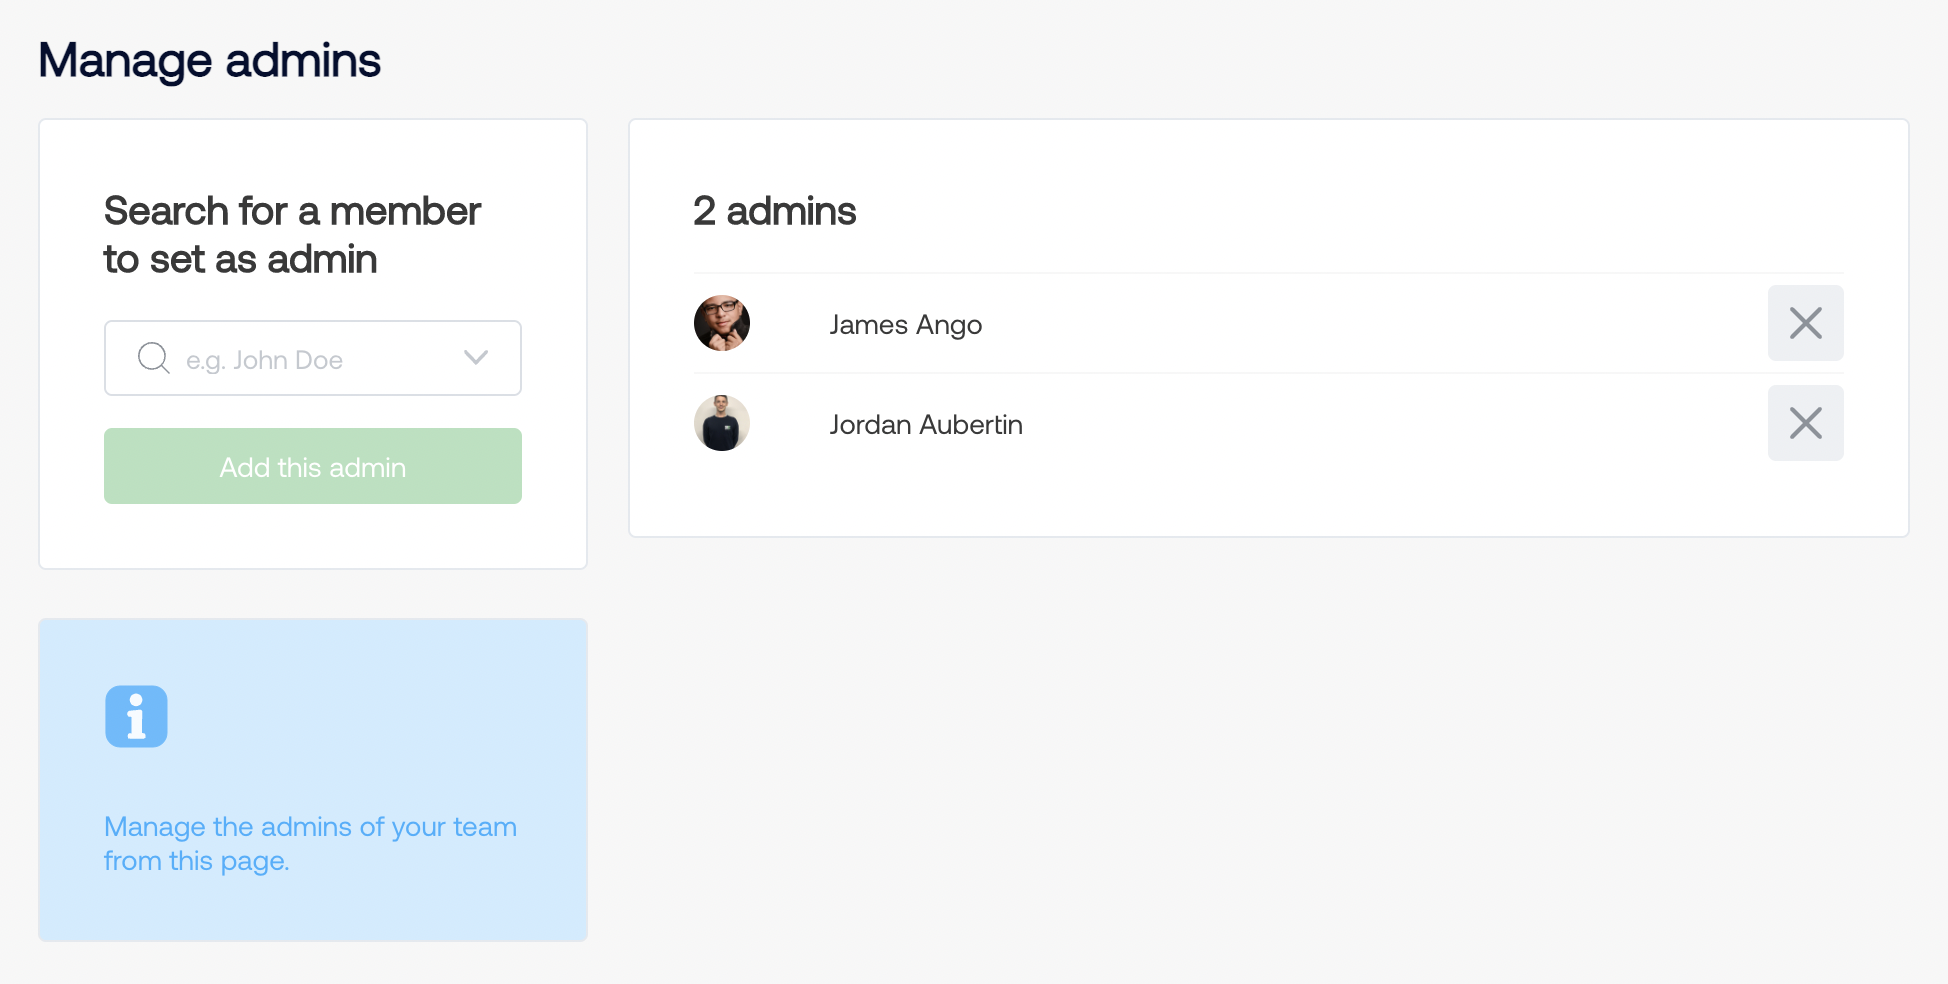Image resolution: width=1948 pixels, height=984 pixels.
Task: Select the Jordan Aubertin name
Action: [926, 425]
